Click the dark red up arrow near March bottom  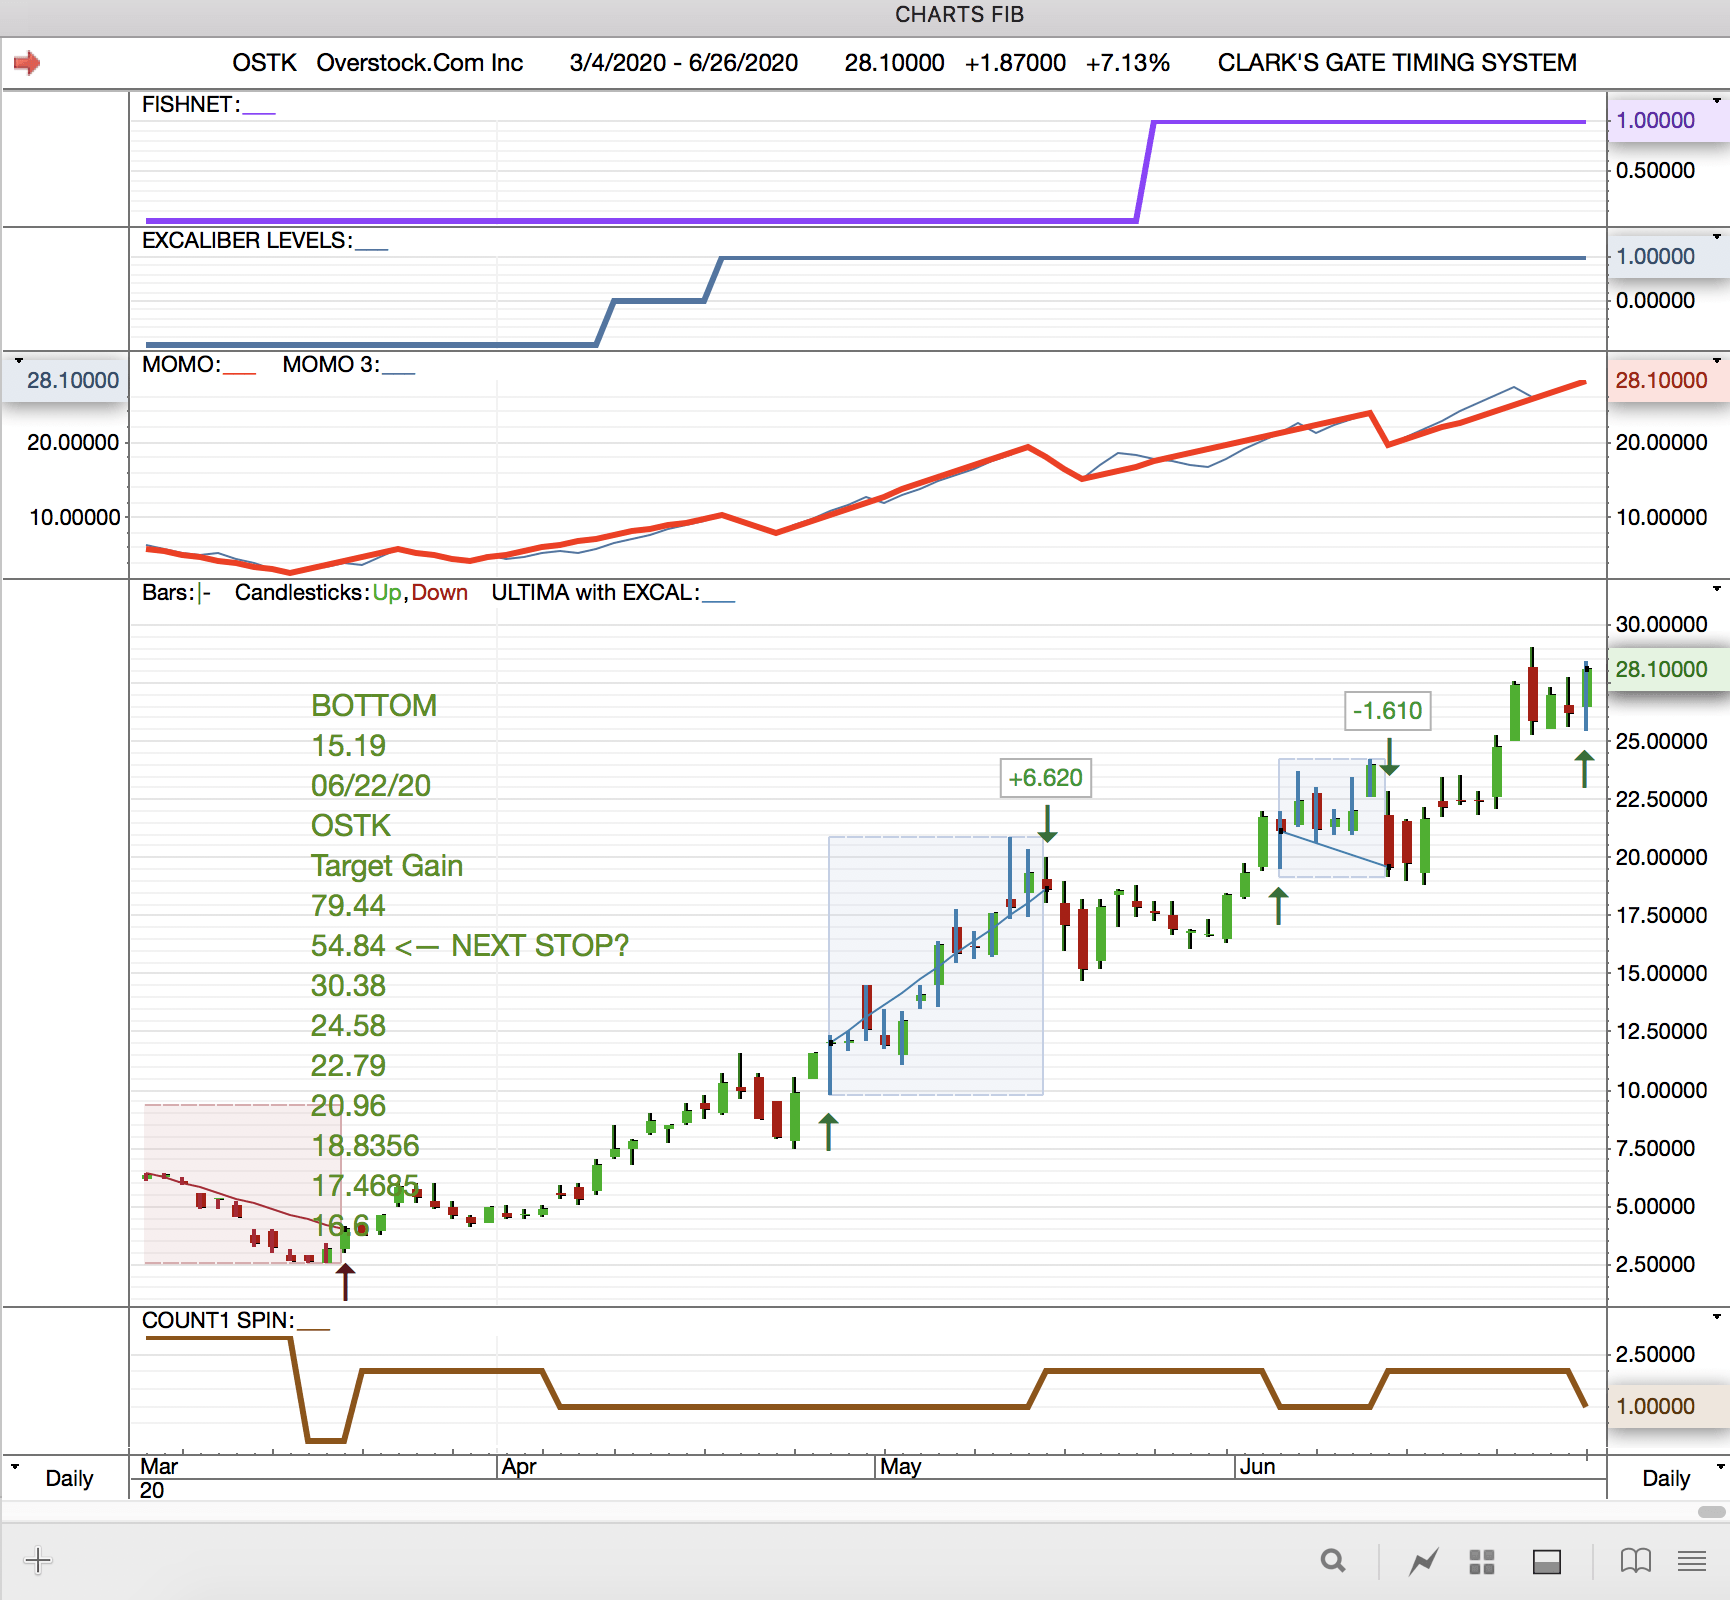(345, 1281)
